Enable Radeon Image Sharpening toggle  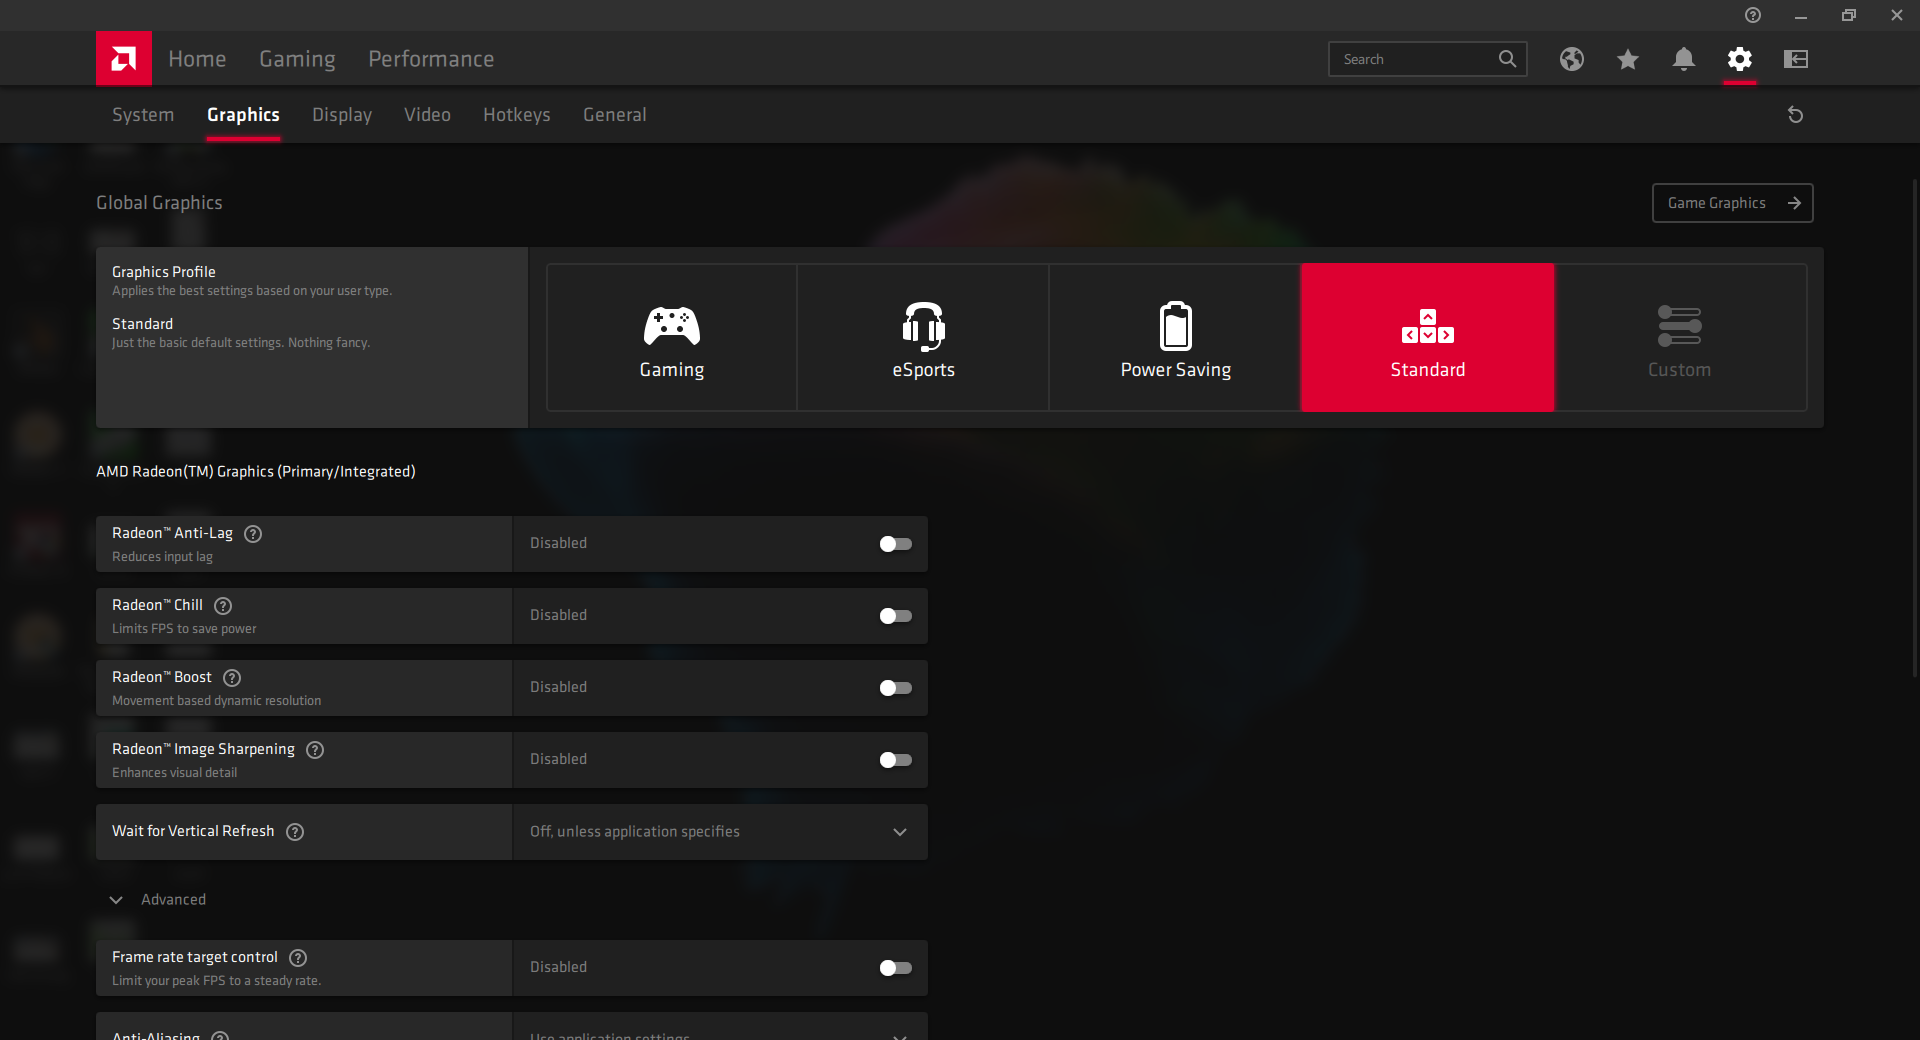(x=895, y=760)
